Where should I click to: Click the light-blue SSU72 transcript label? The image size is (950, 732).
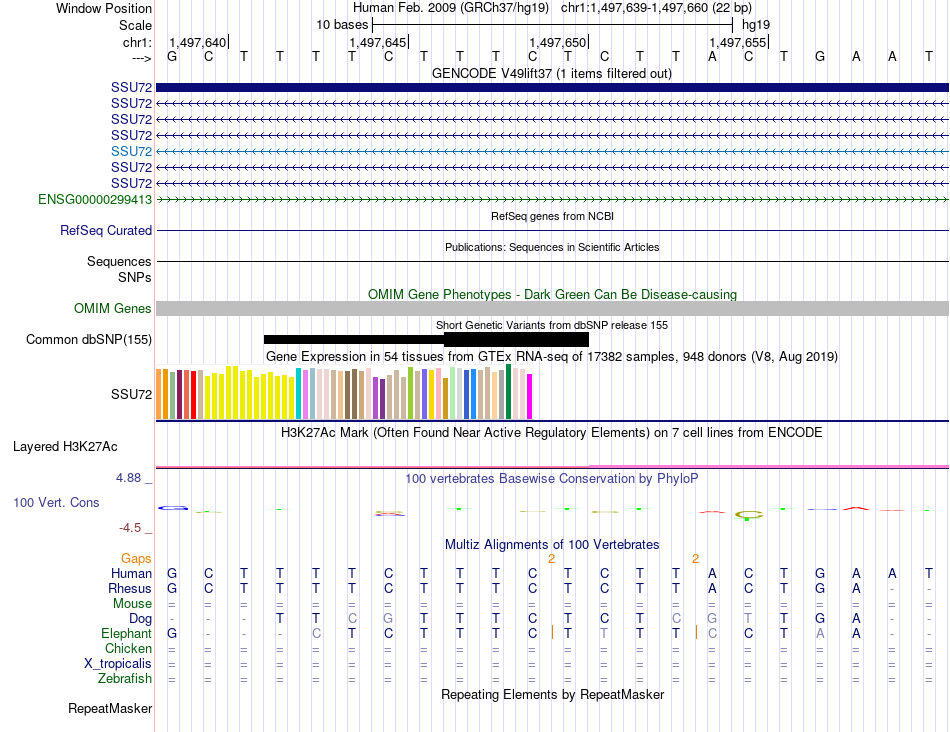point(131,151)
